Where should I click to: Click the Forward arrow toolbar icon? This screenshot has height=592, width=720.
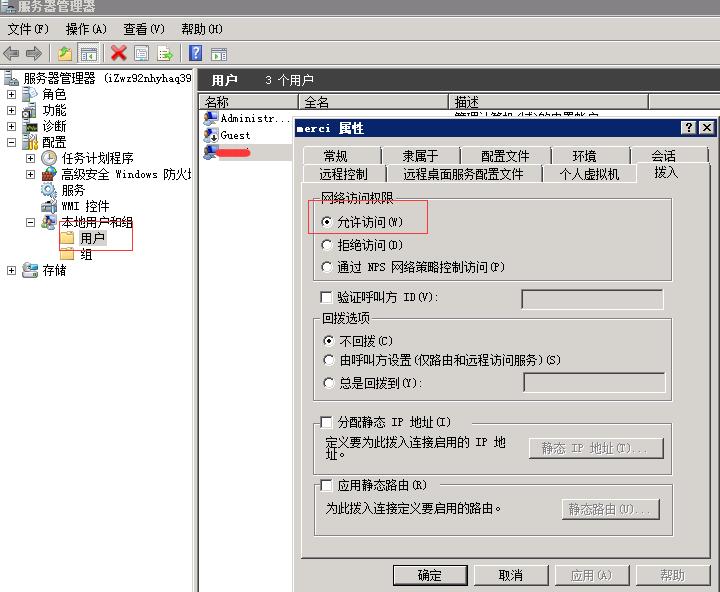tap(34, 54)
